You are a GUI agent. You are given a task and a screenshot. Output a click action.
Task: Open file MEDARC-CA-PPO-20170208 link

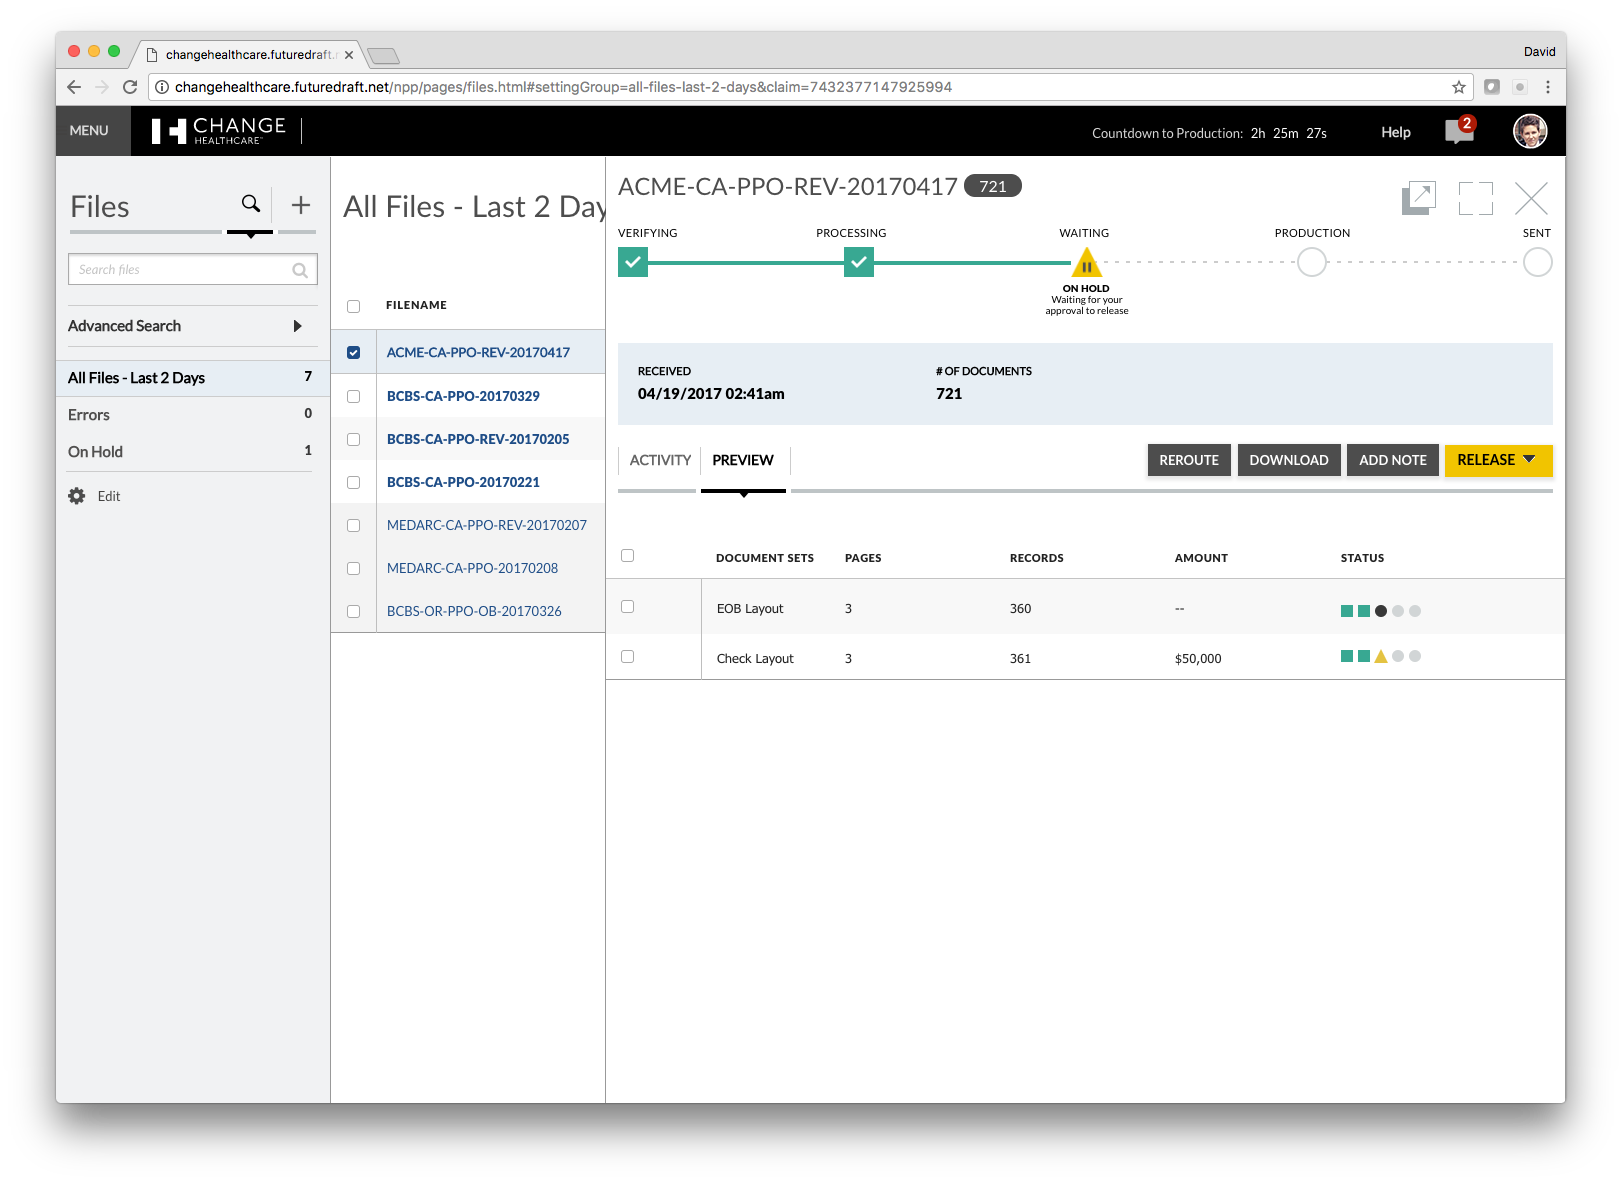(472, 568)
